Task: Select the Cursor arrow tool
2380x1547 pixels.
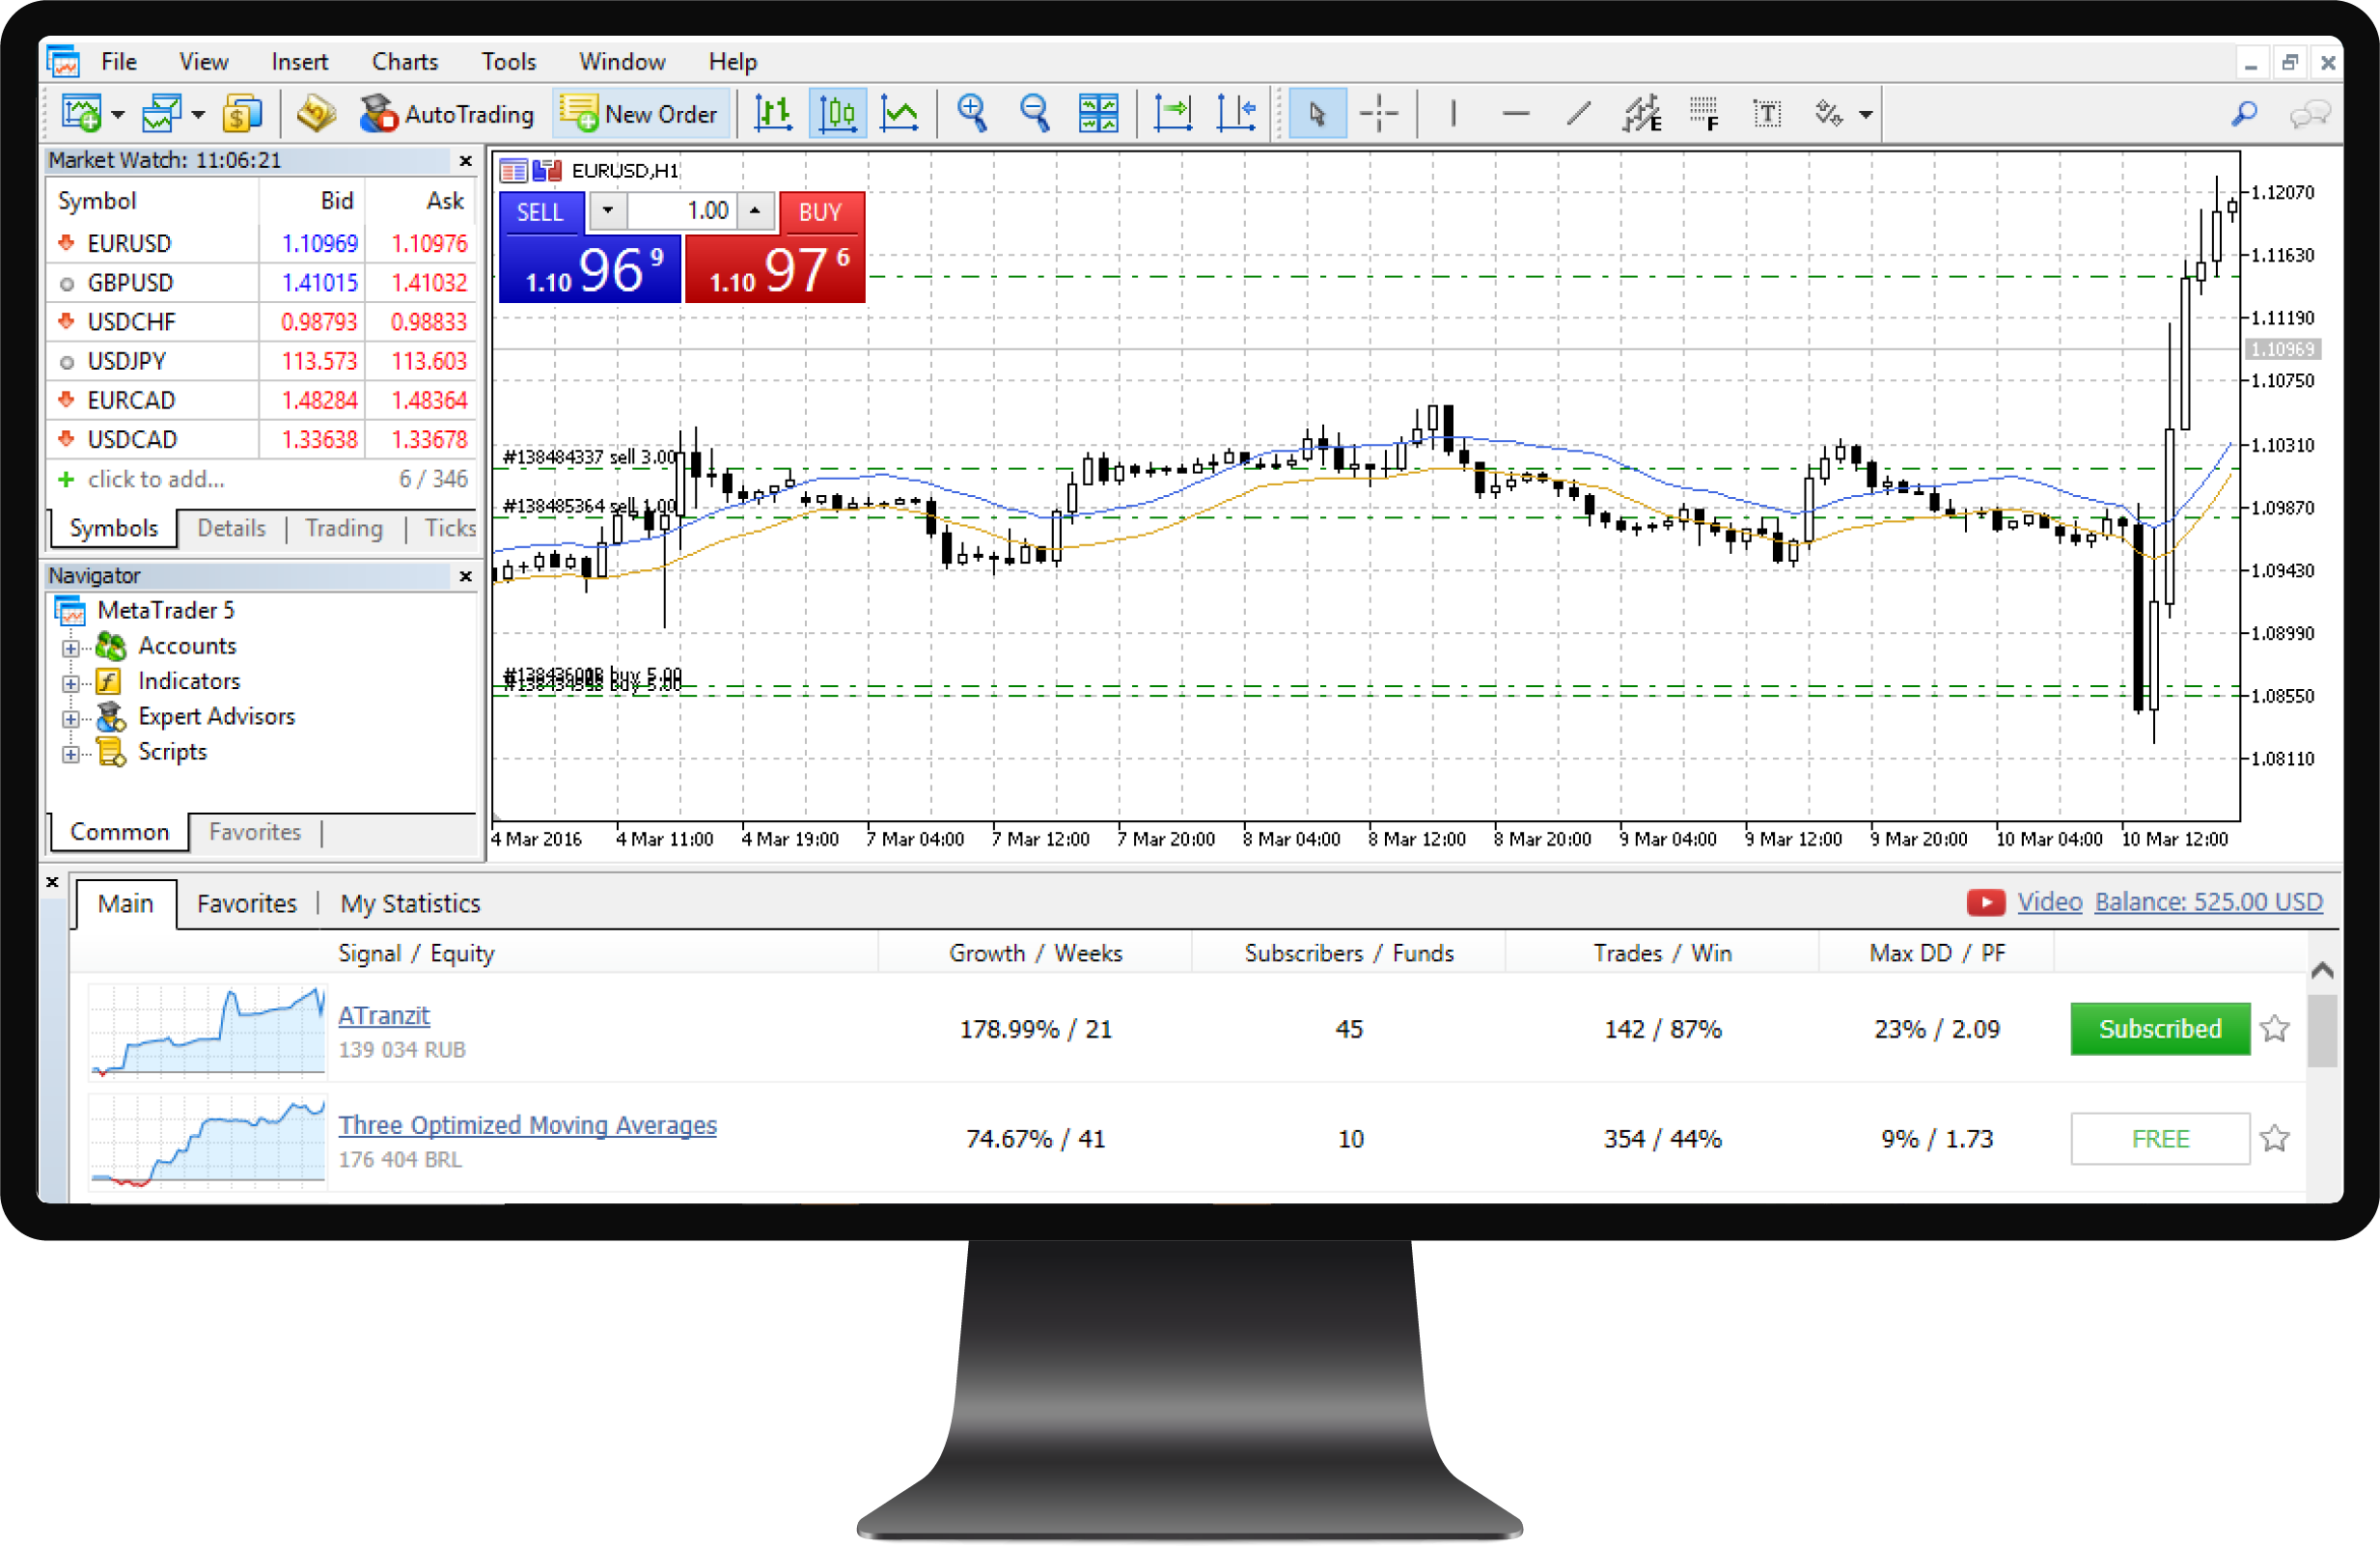Action: pyautogui.click(x=1317, y=114)
